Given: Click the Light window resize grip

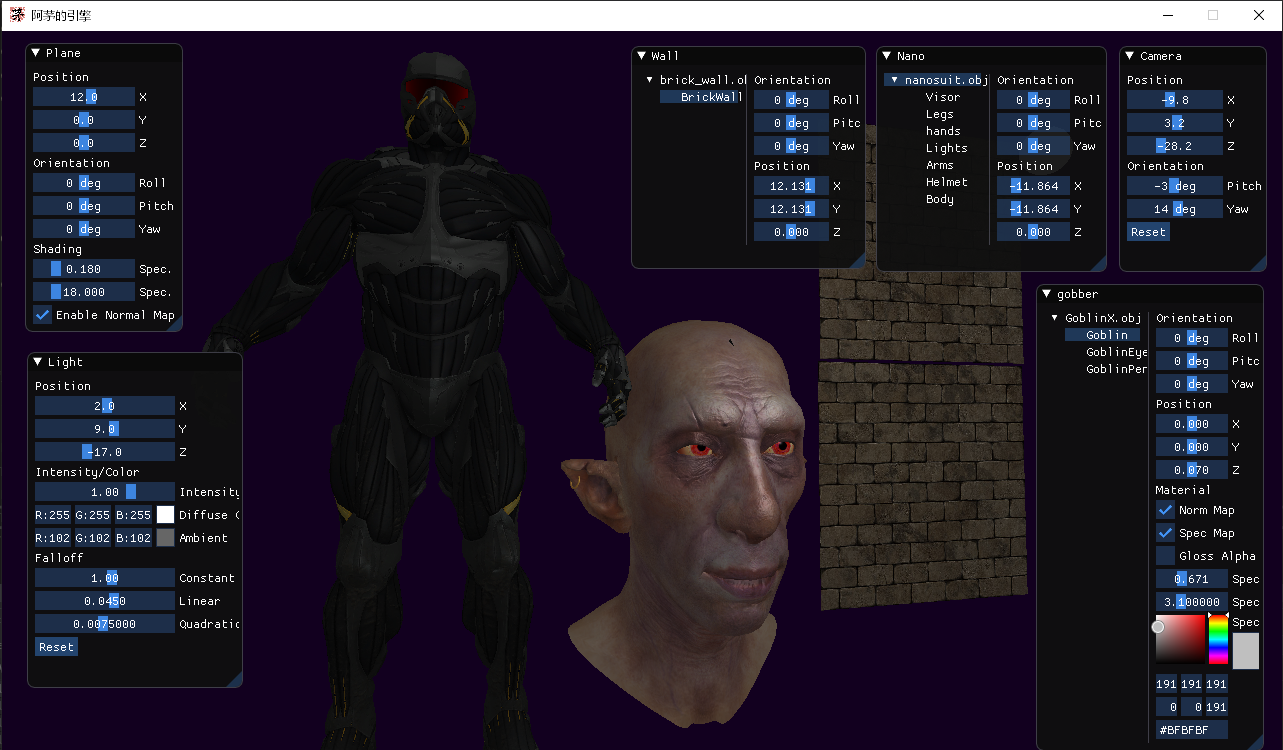Looking at the screenshot, I should click(x=235, y=680).
